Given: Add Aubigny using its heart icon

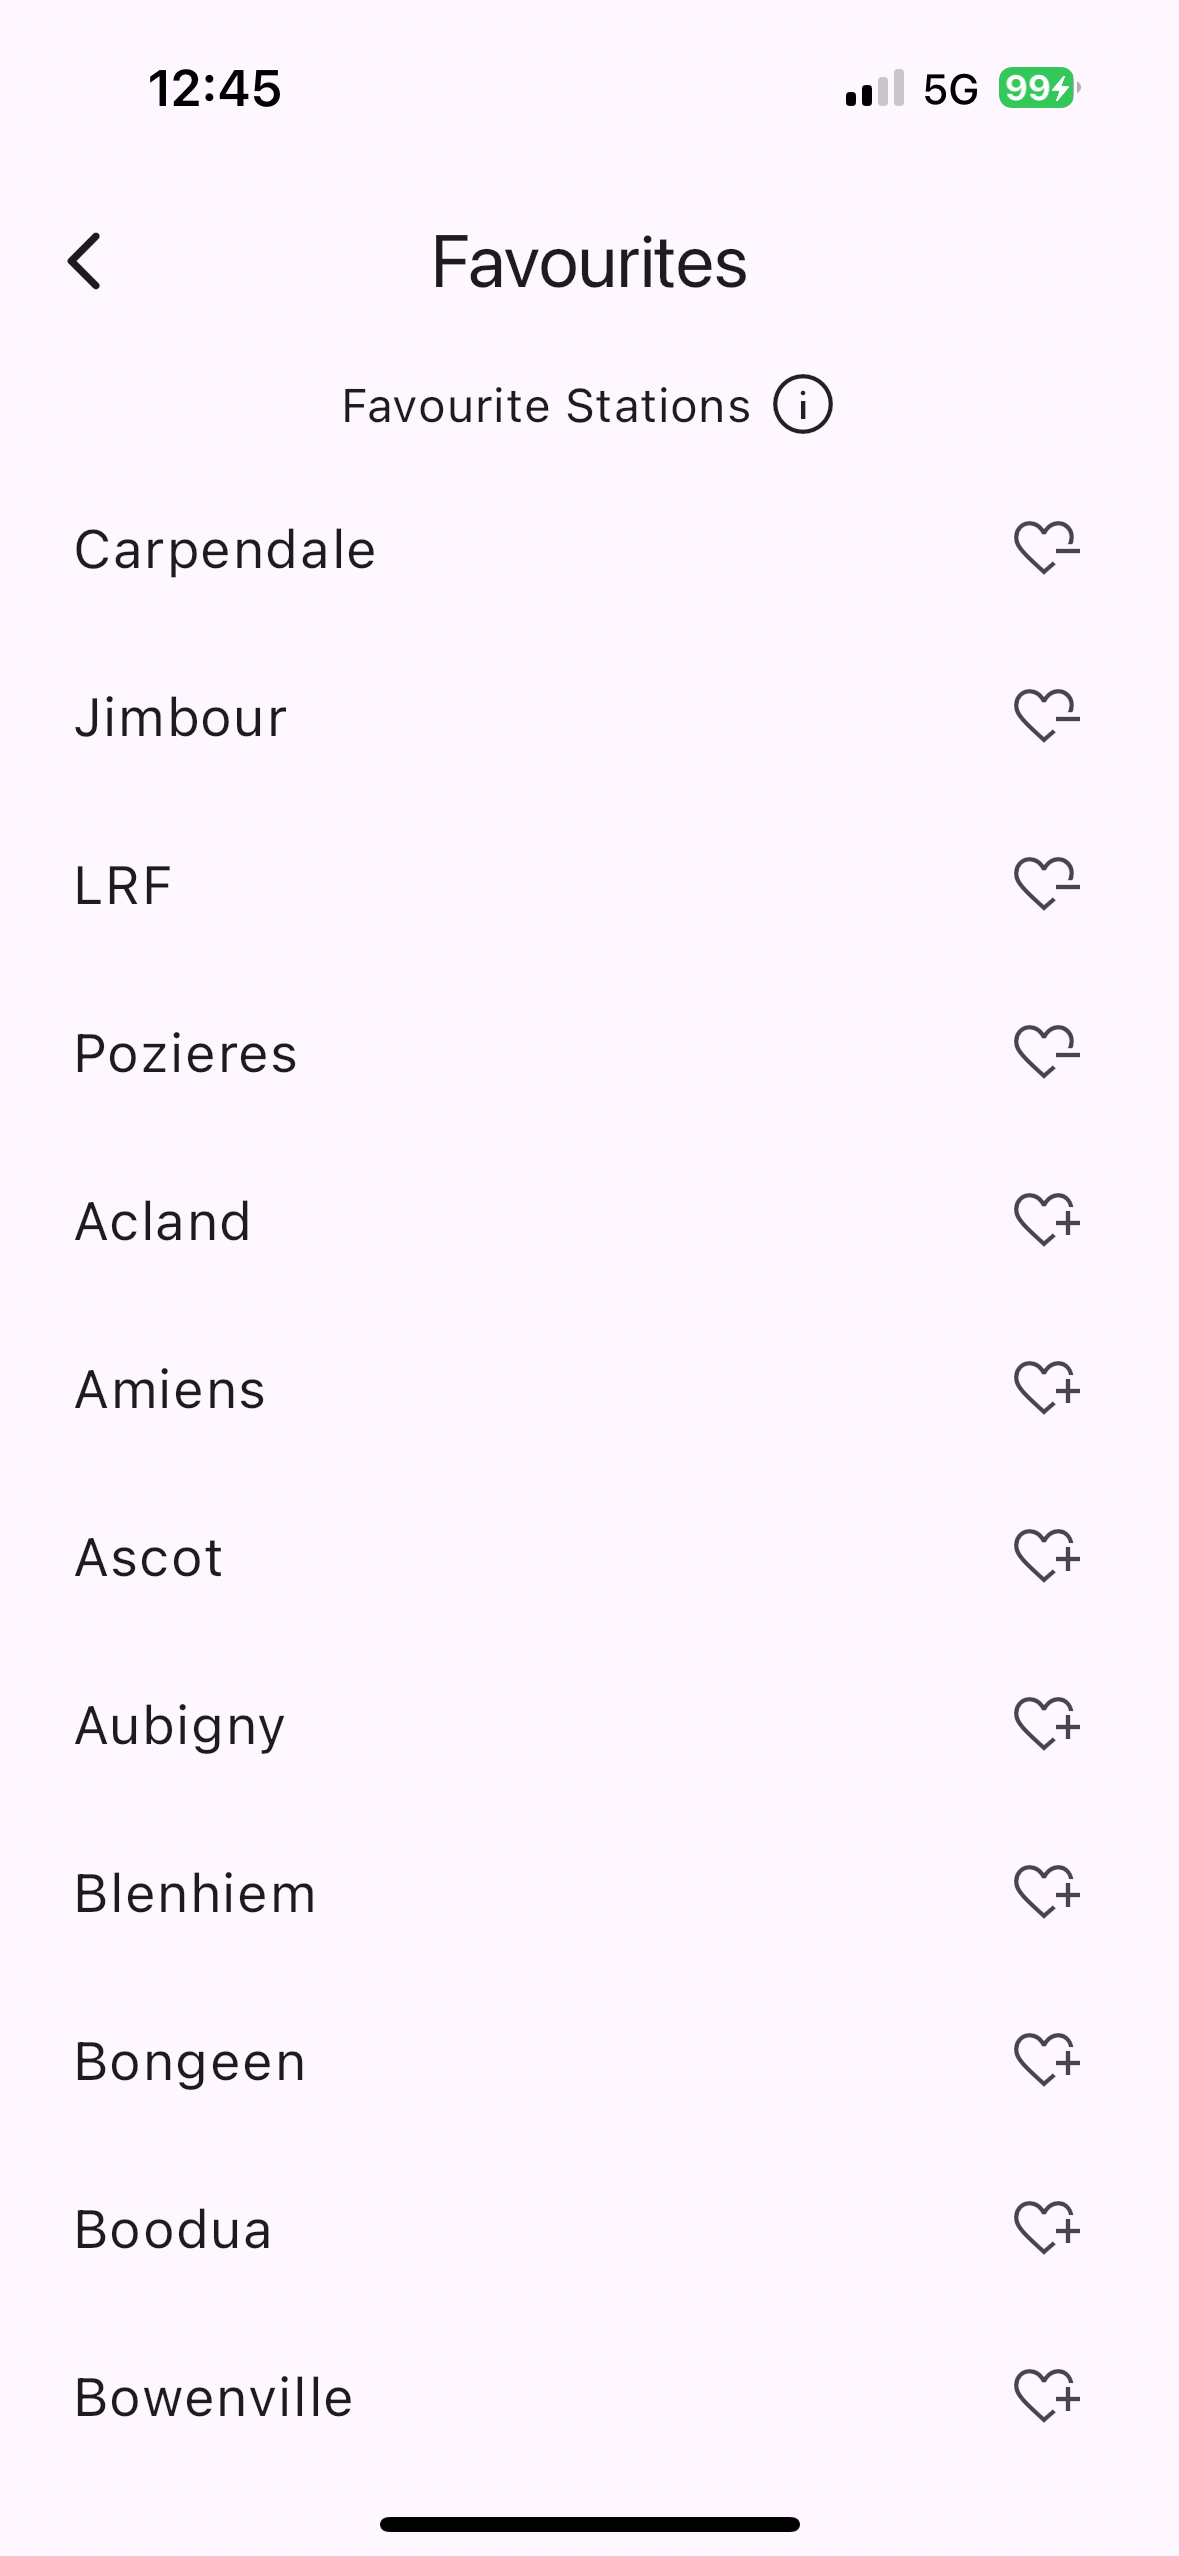Looking at the screenshot, I should (x=1046, y=1724).
